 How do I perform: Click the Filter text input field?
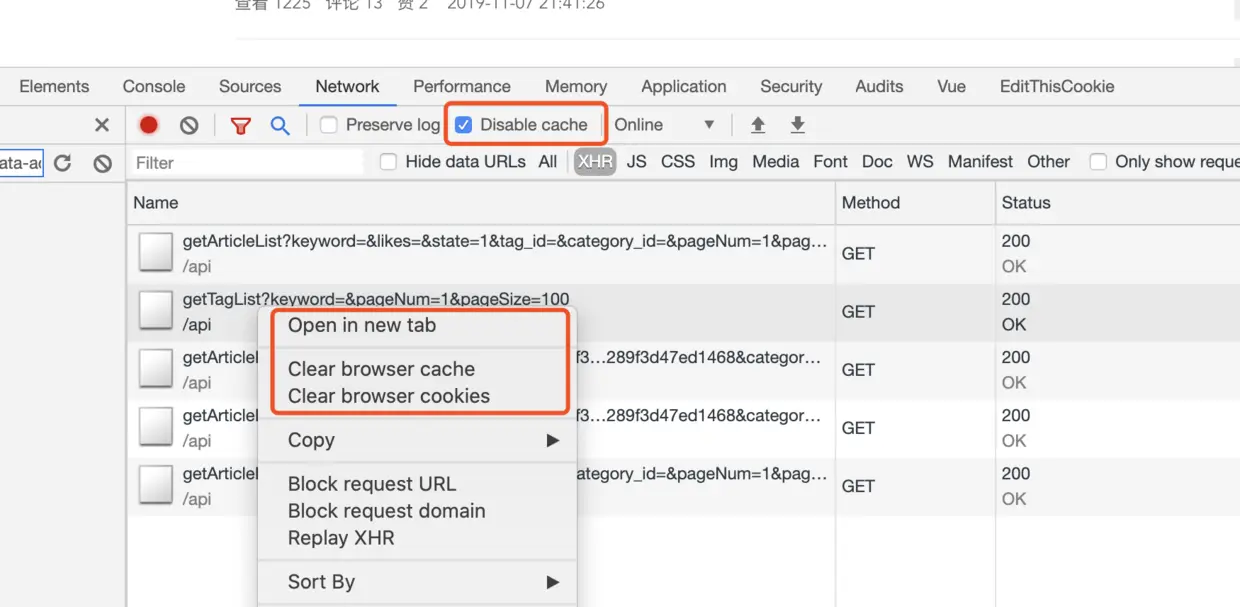point(246,163)
